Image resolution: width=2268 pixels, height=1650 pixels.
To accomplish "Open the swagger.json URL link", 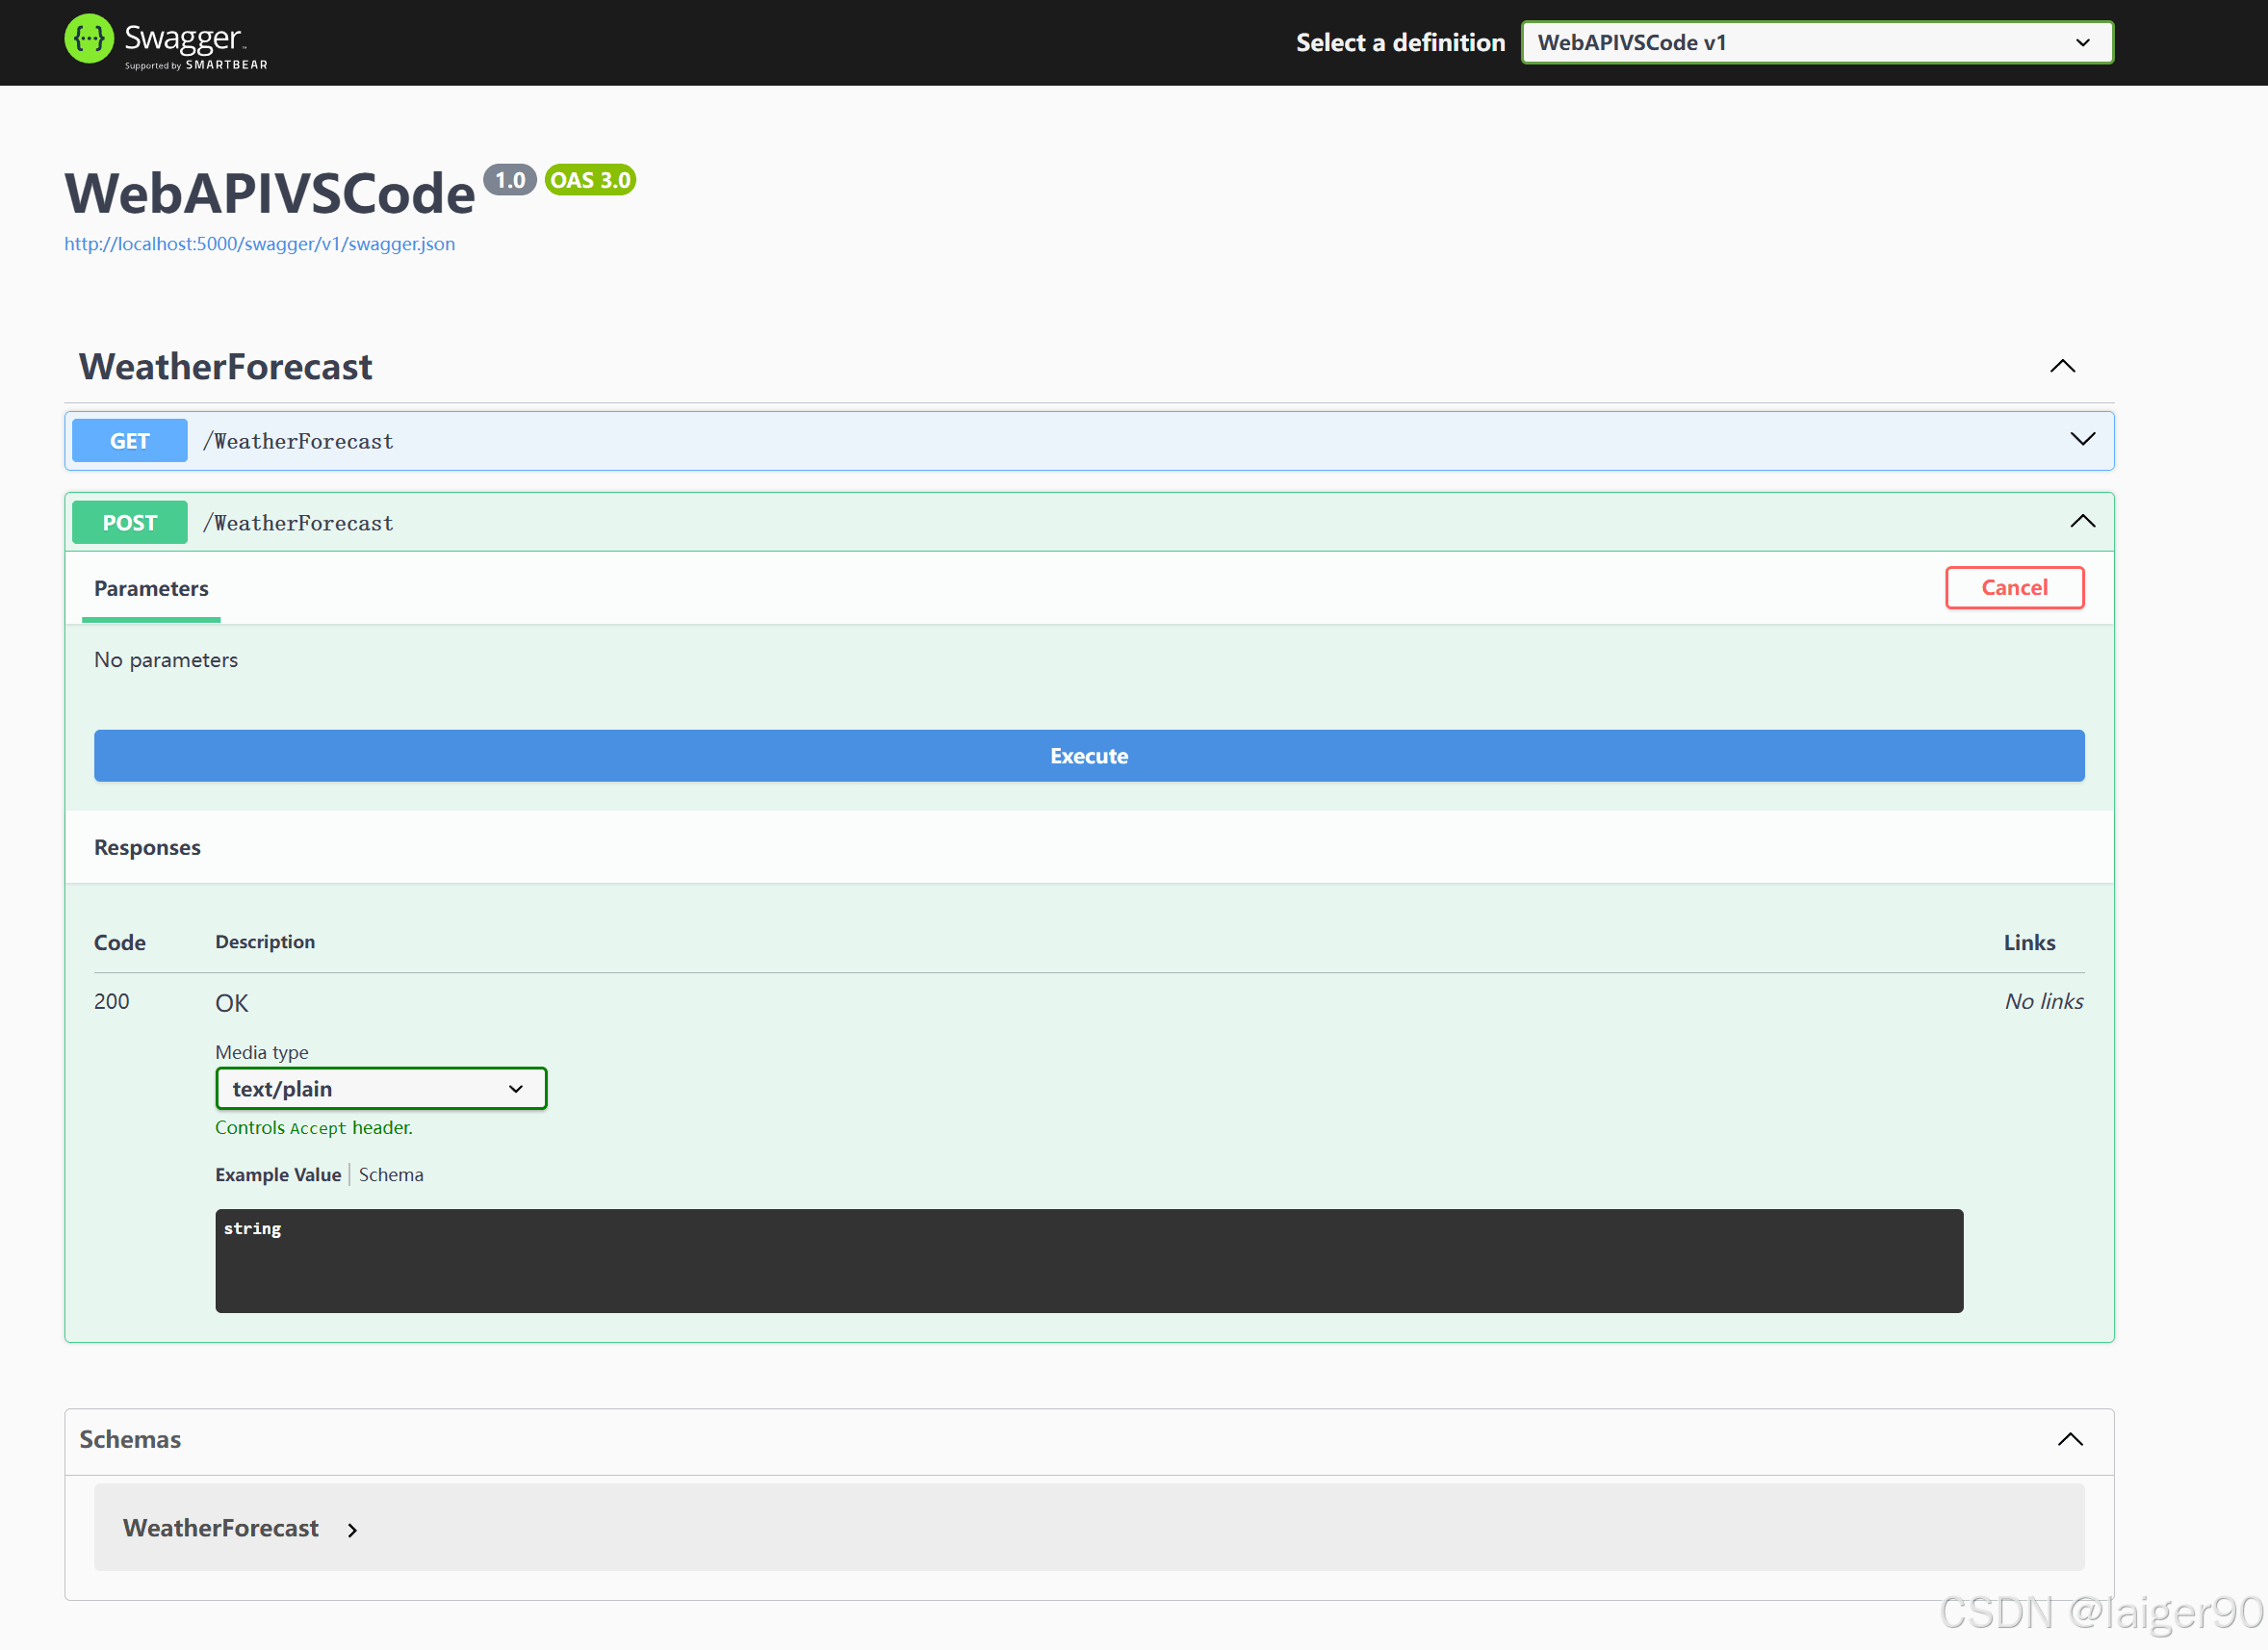I will 259,244.
